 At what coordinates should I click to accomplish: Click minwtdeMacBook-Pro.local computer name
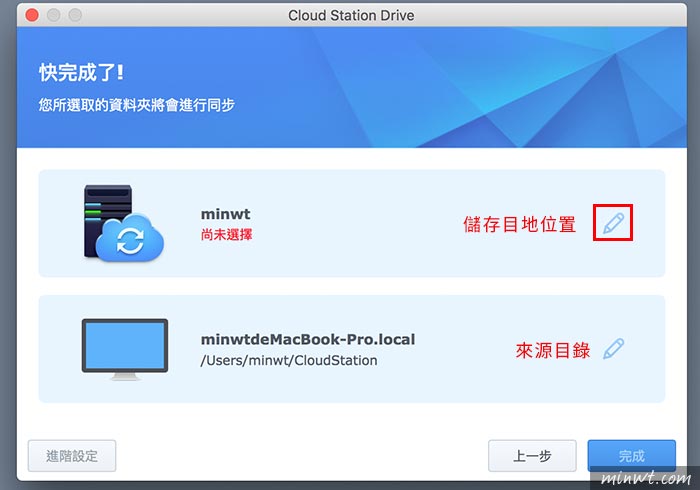pos(308,340)
